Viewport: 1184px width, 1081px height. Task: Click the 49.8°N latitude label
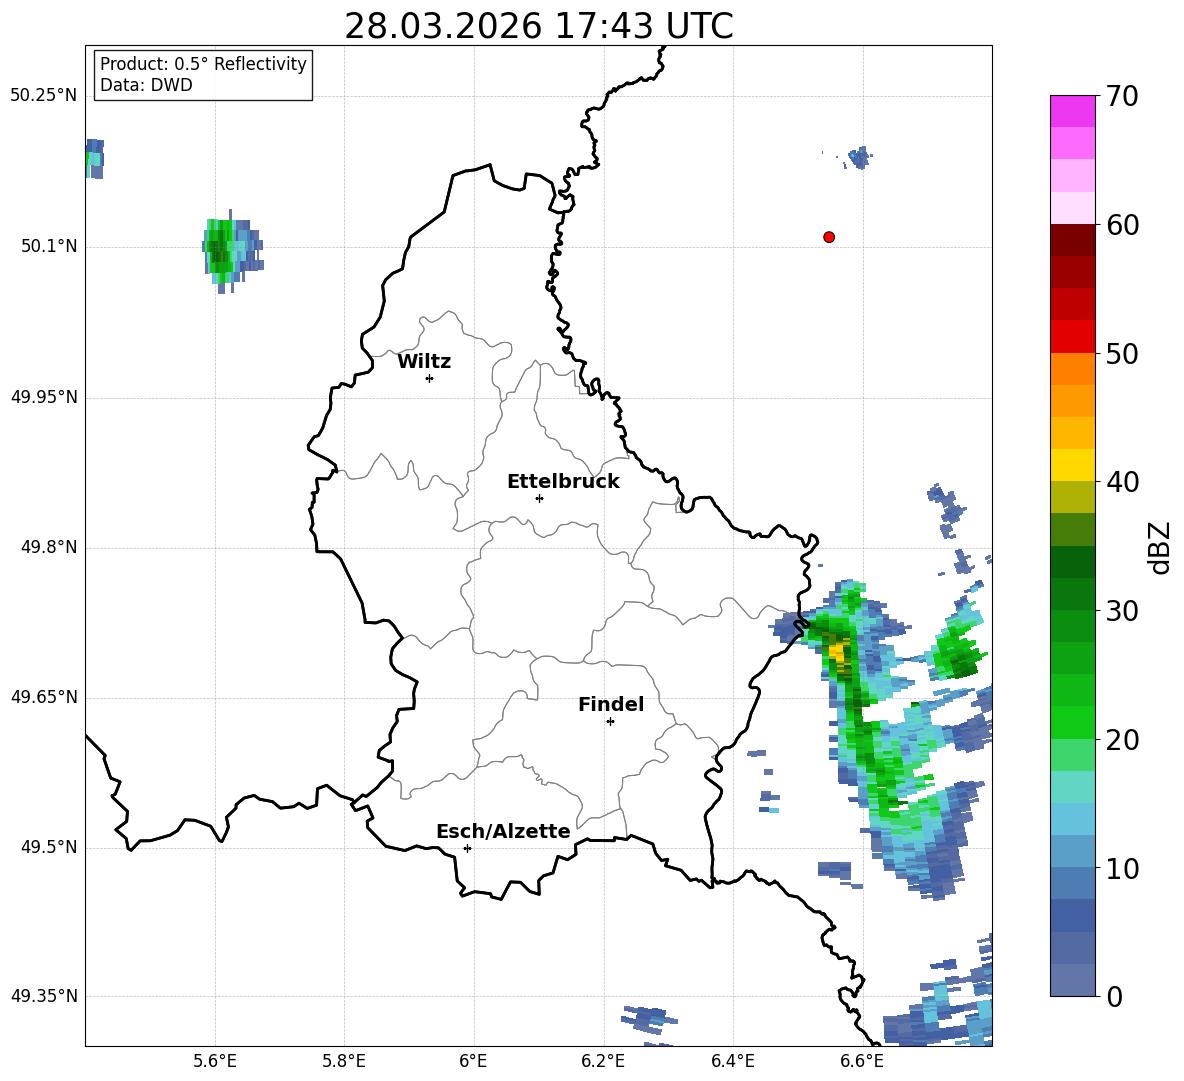pos(49,547)
